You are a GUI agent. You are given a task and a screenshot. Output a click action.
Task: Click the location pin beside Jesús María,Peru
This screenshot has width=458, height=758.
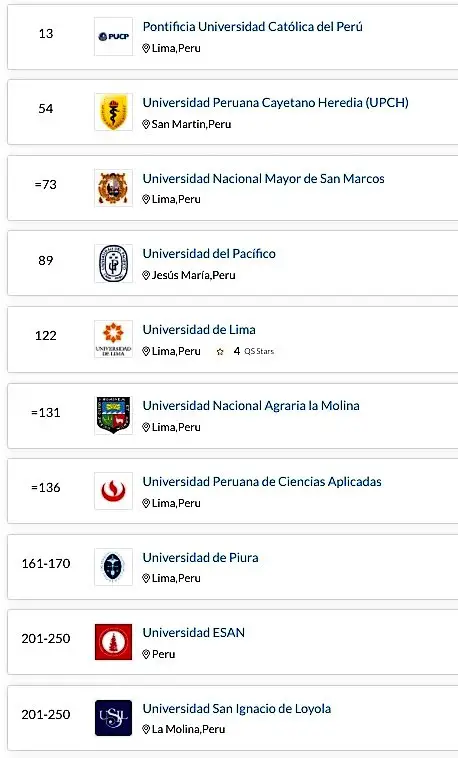pyautogui.click(x=146, y=276)
